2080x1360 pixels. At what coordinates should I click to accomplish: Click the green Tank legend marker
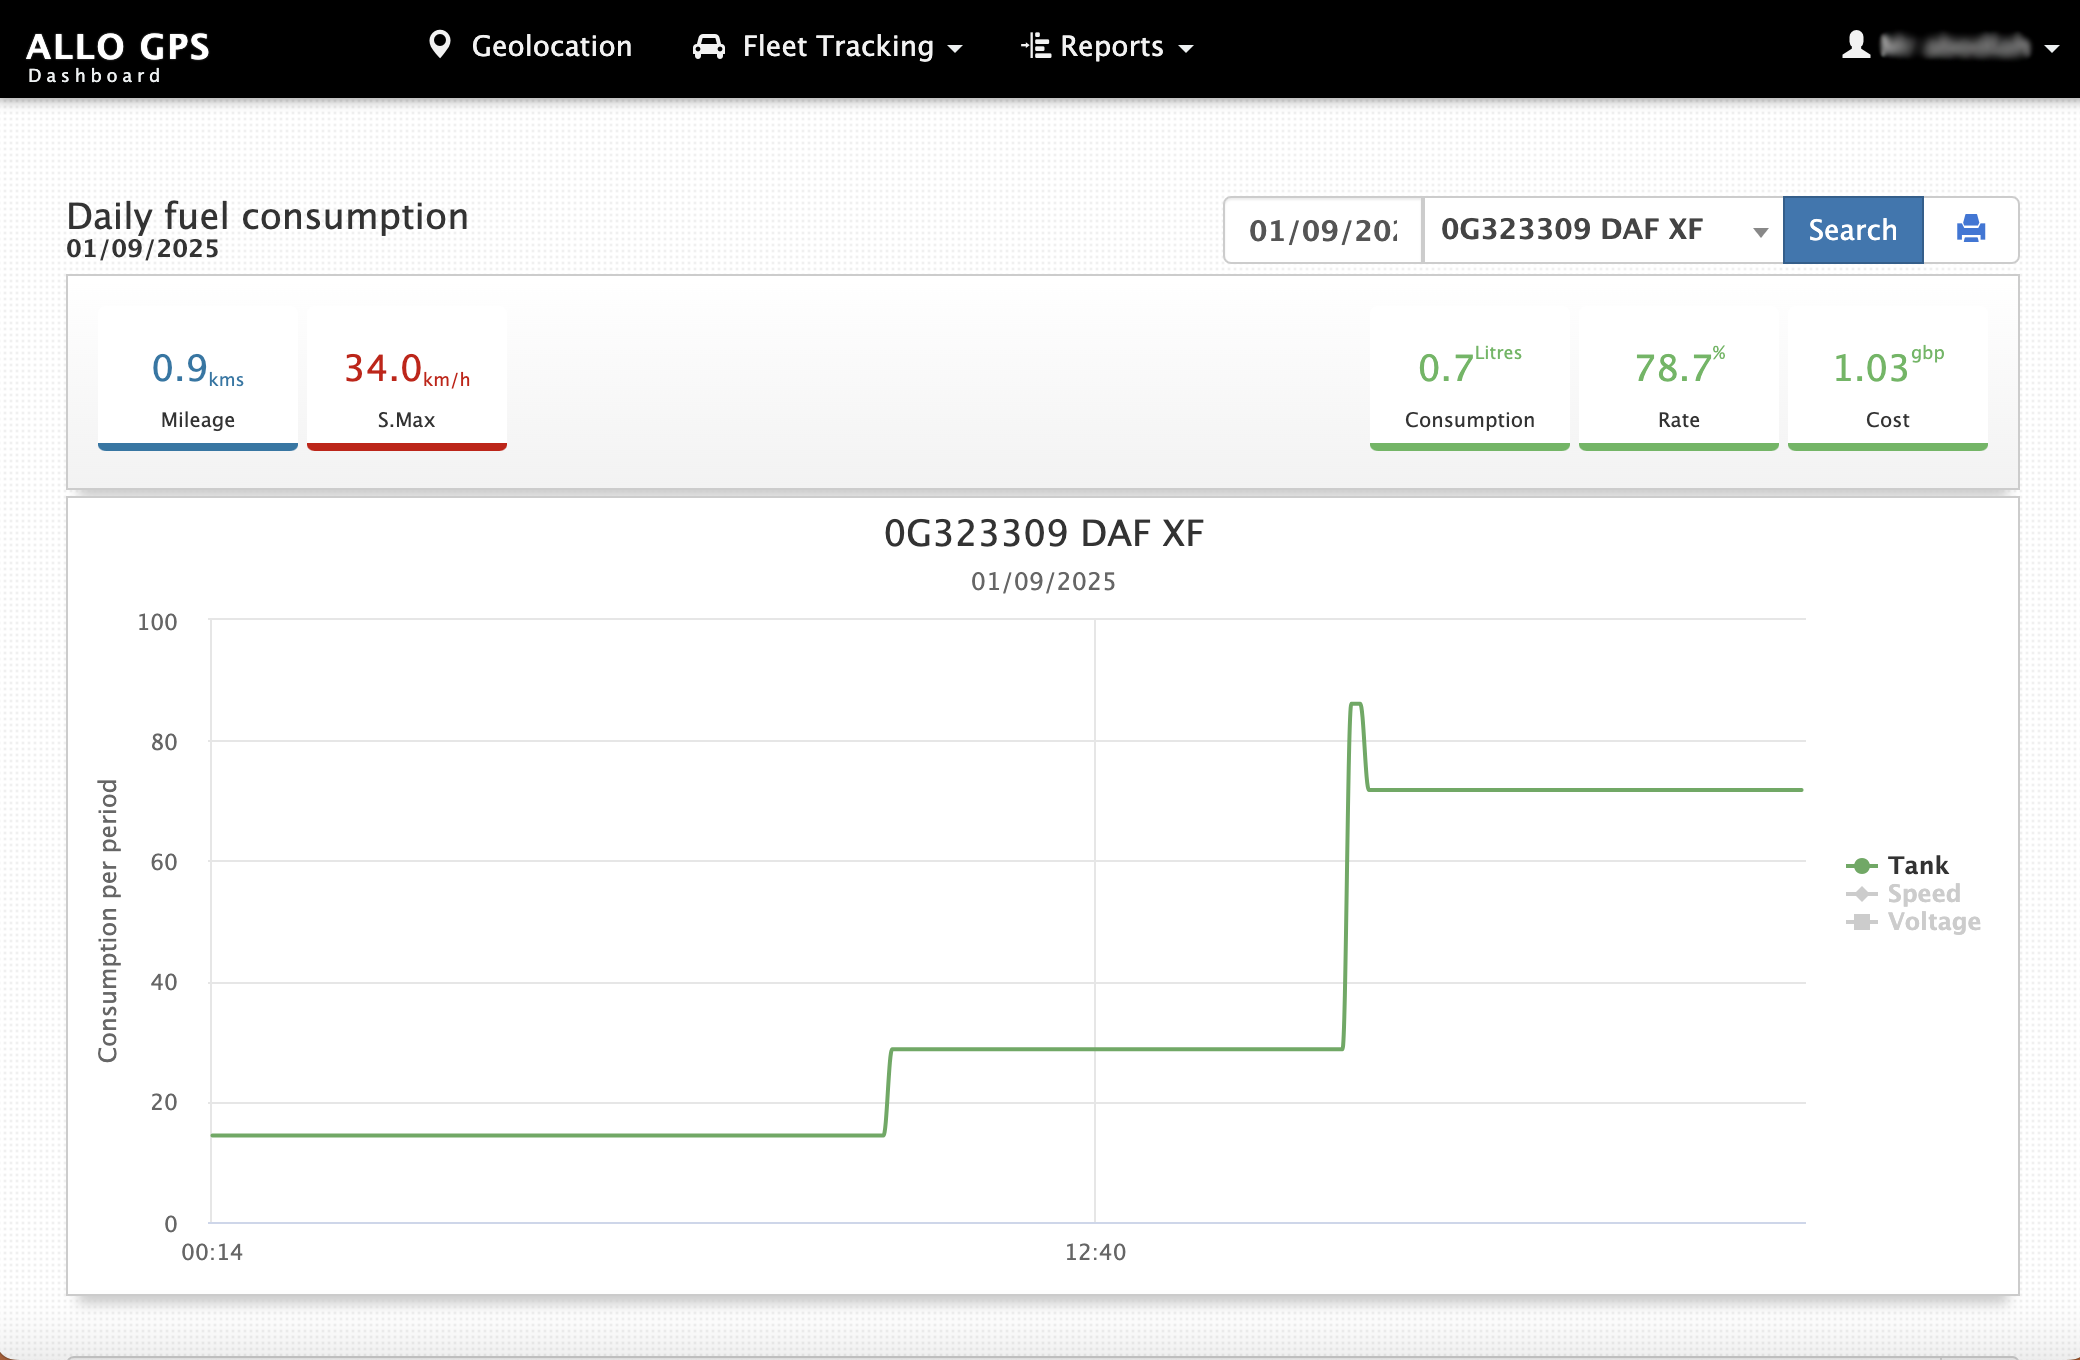click(1861, 866)
